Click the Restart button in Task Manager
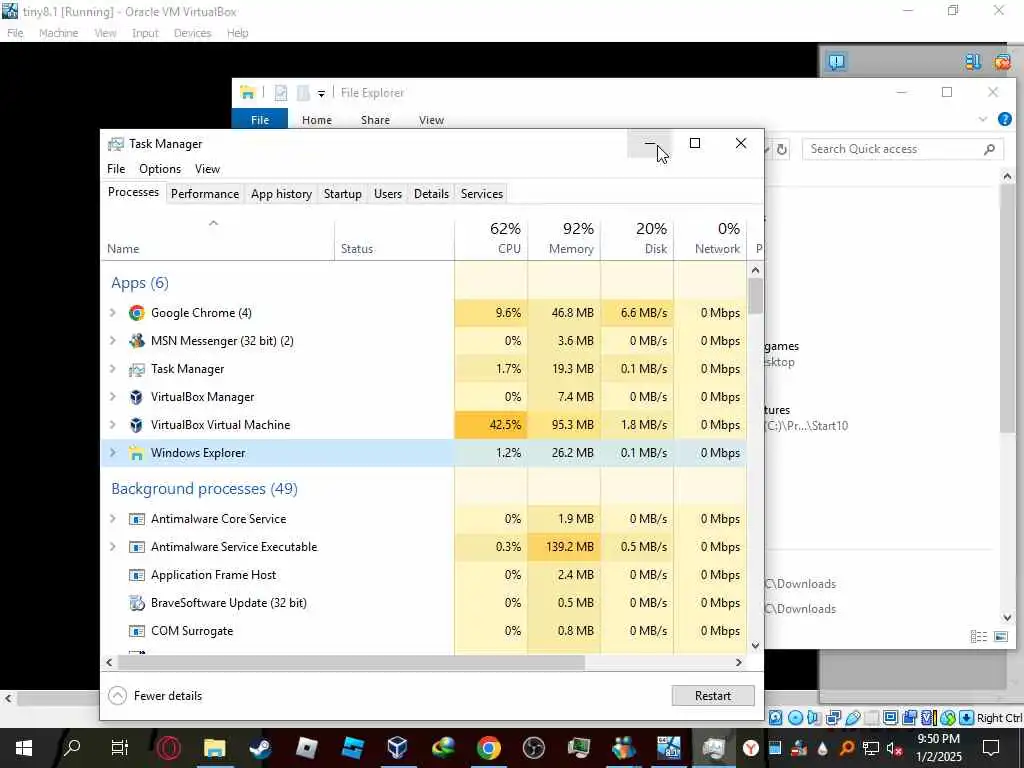This screenshot has width=1024, height=768. pos(713,696)
